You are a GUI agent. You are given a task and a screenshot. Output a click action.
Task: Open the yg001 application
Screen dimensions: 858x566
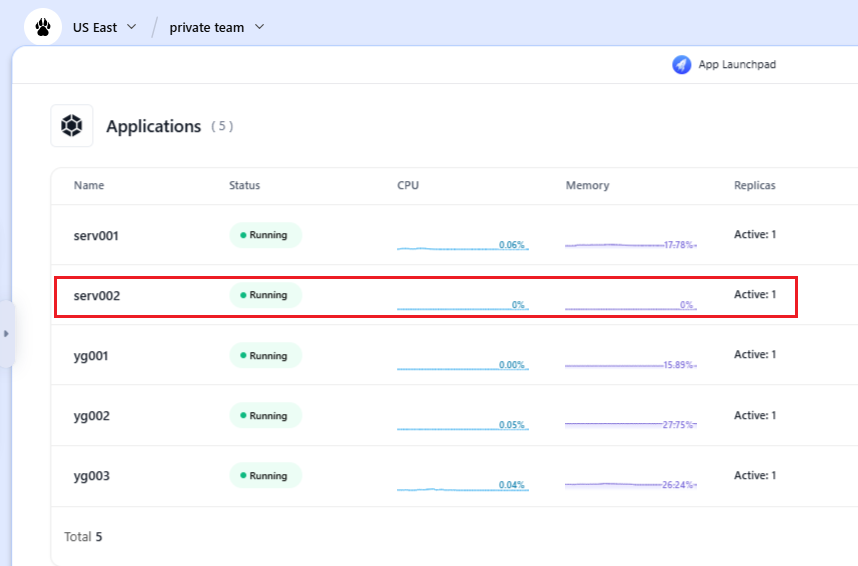tap(91, 356)
